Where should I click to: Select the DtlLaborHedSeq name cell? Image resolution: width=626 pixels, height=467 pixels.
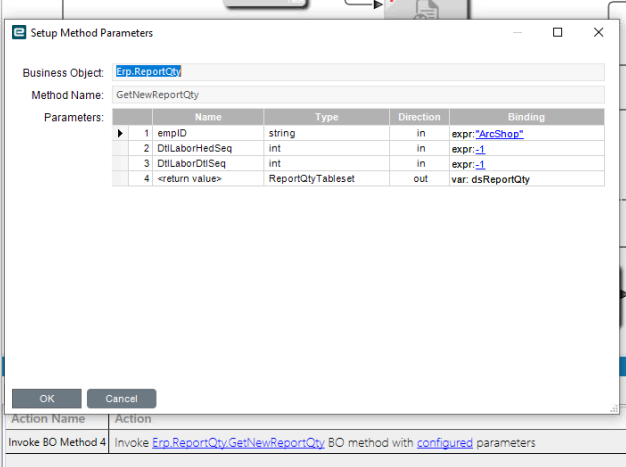tap(208, 148)
